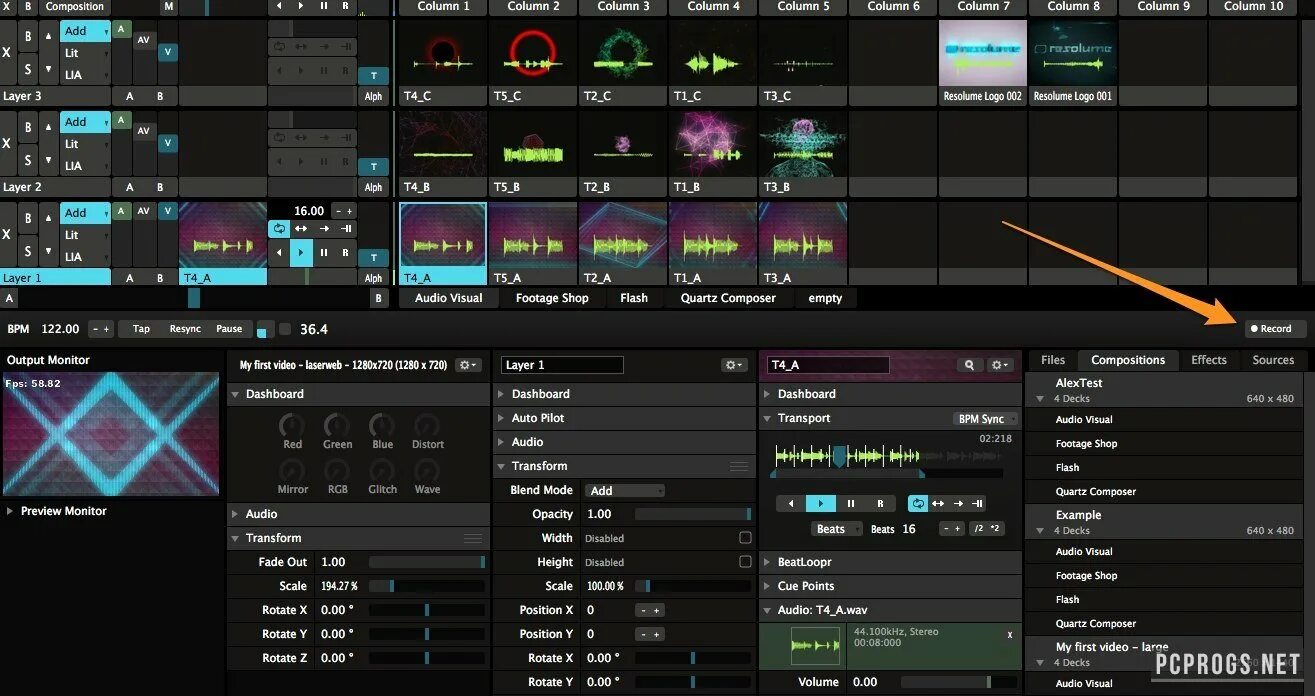Click Pause next to Resync
The height and width of the screenshot is (696, 1315).
(229, 329)
